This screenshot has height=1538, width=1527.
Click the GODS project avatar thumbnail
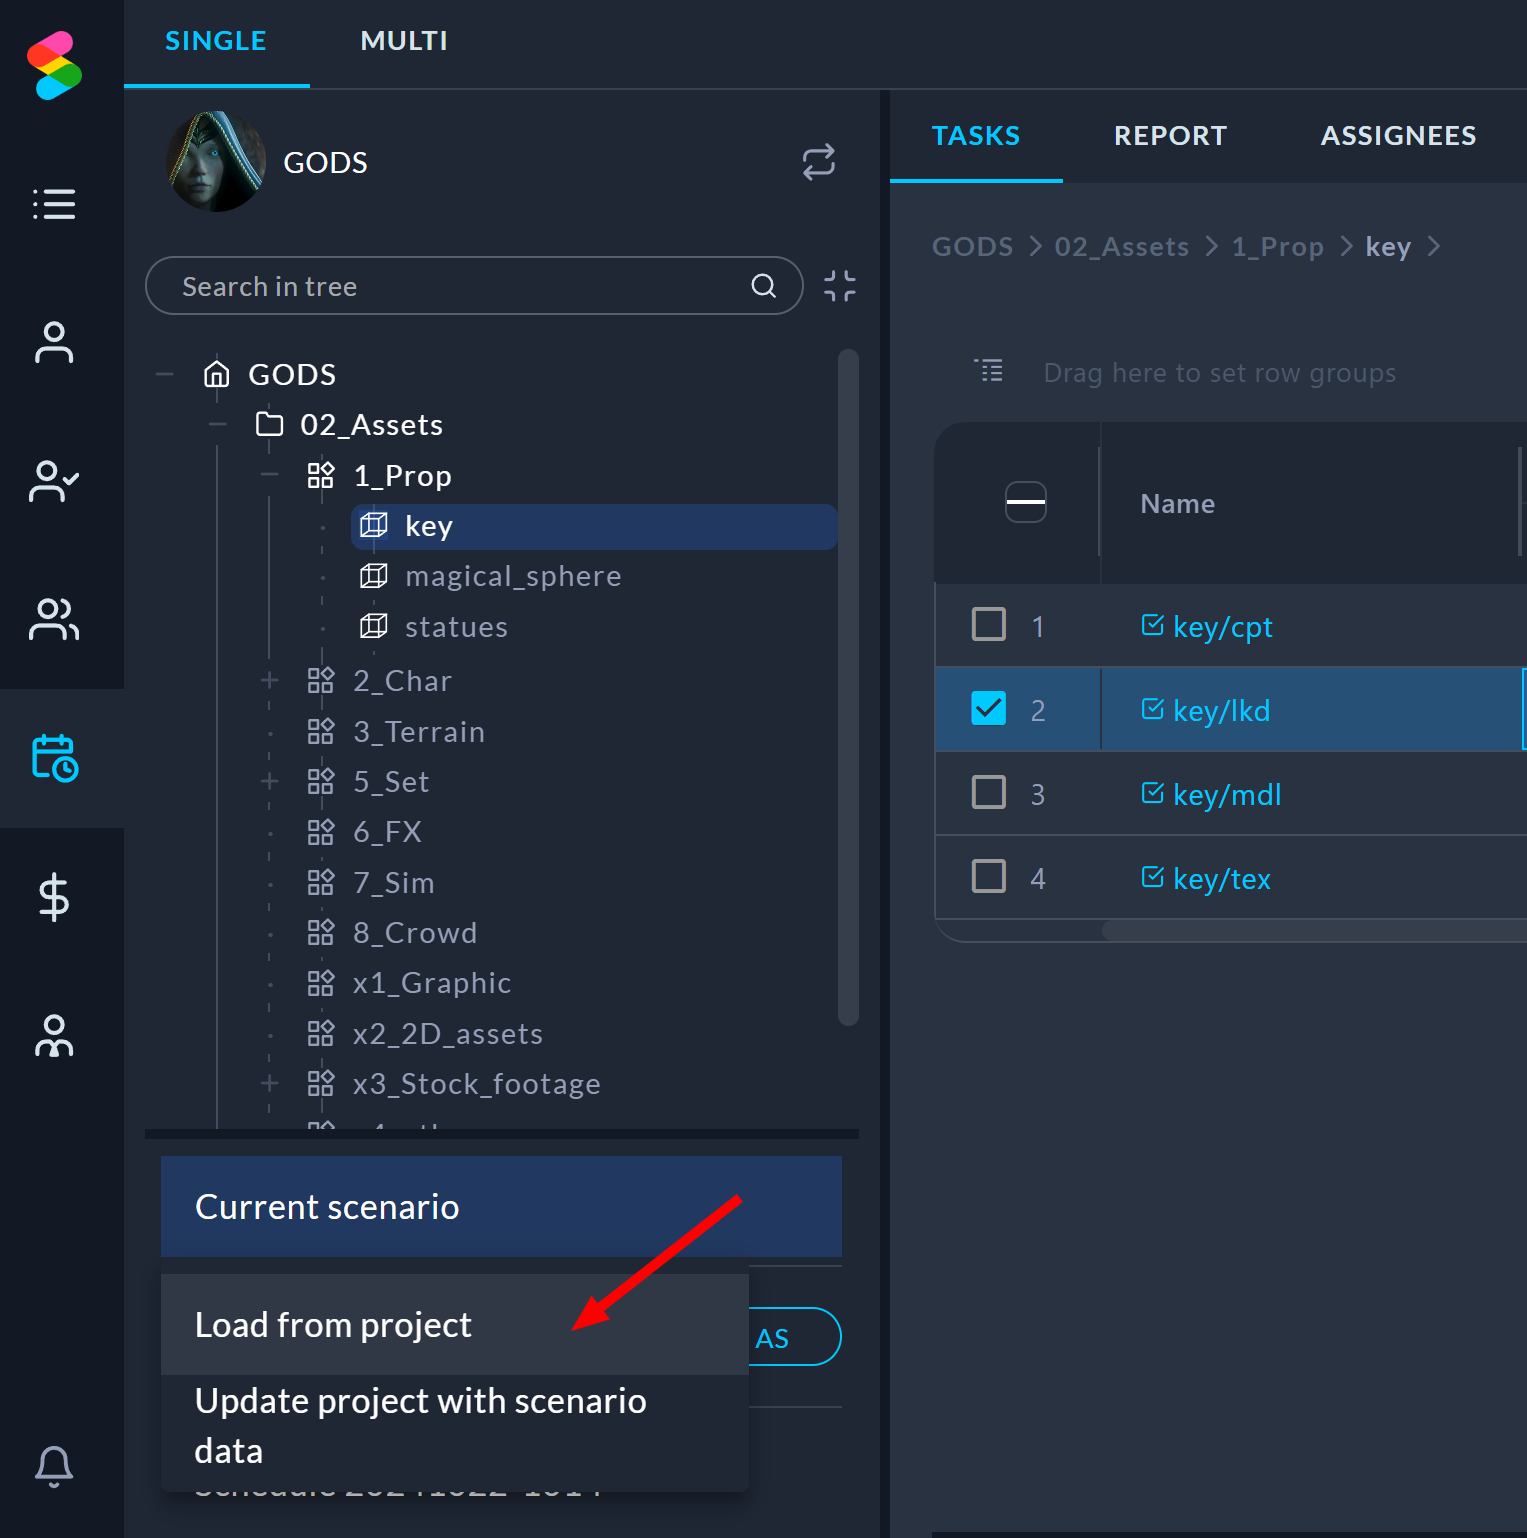pos(216,161)
